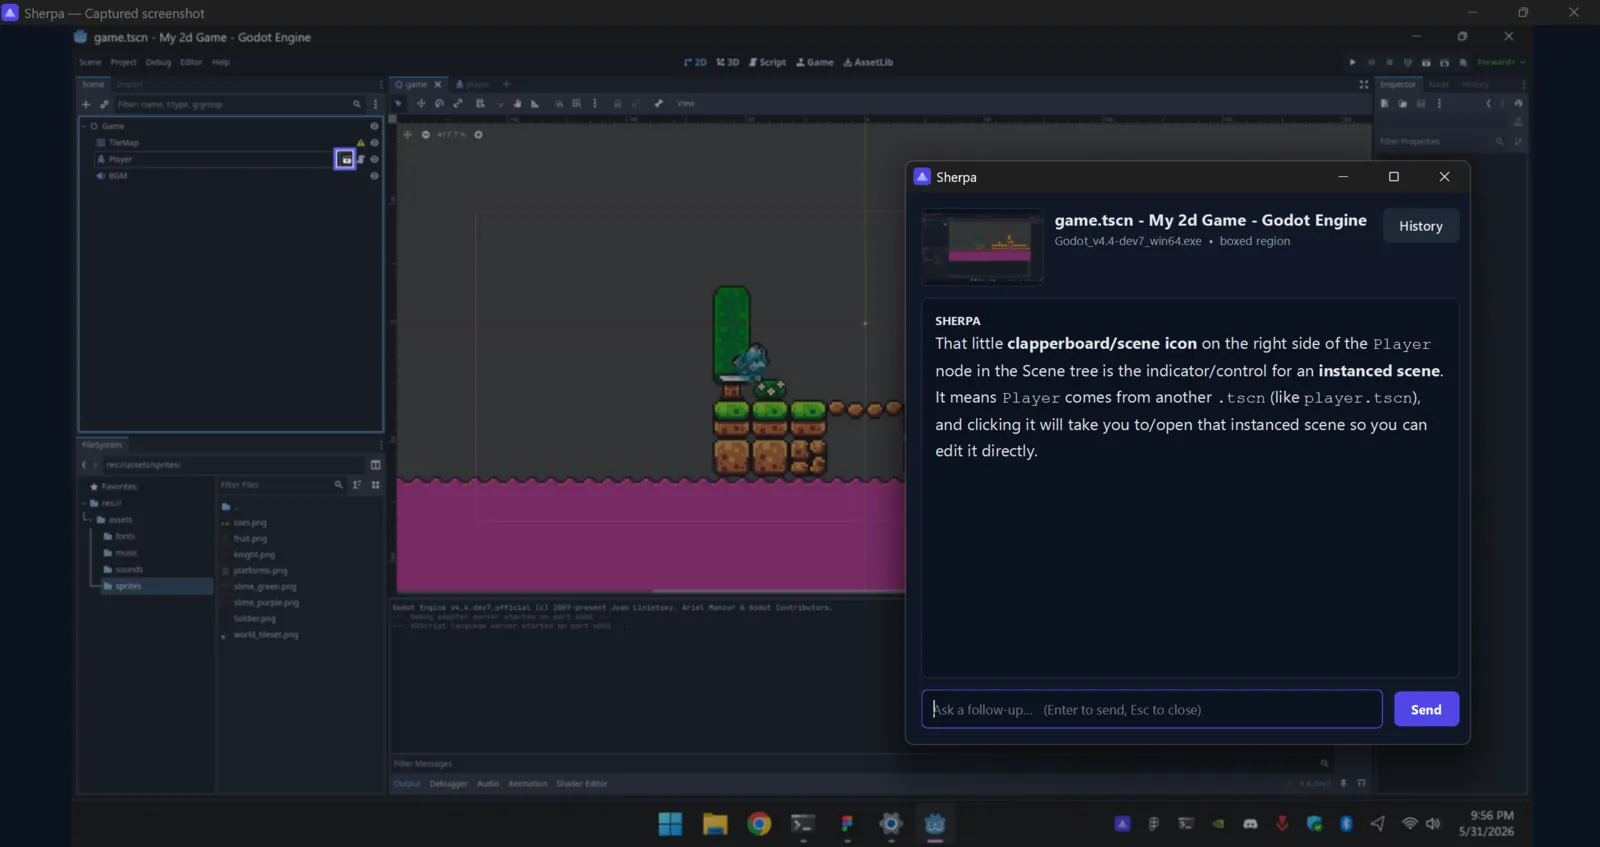Open snapping options three-dot menu

click(x=595, y=103)
